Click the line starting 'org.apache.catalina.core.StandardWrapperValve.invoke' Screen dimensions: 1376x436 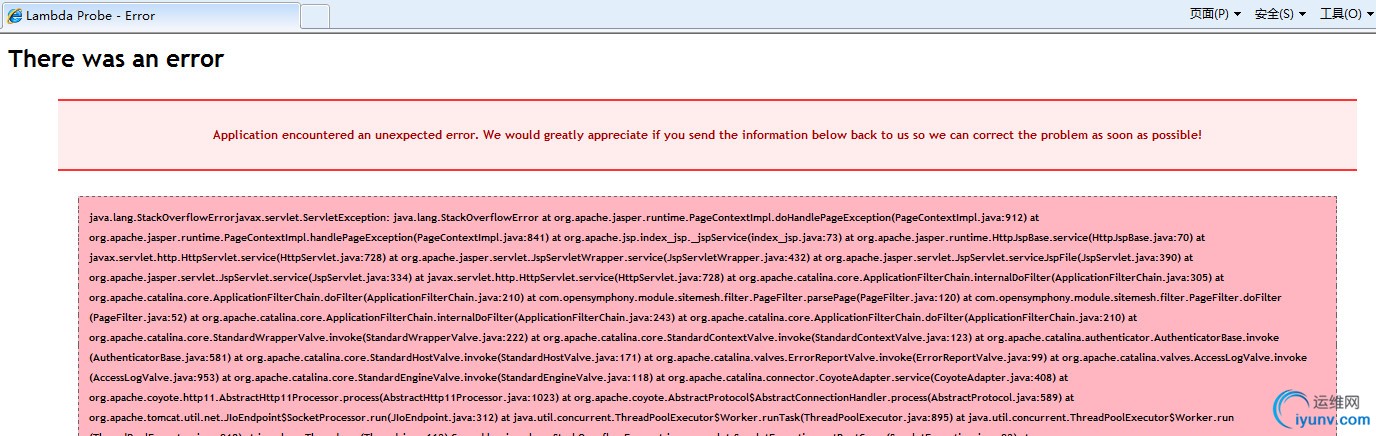click(x=684, y=338)
